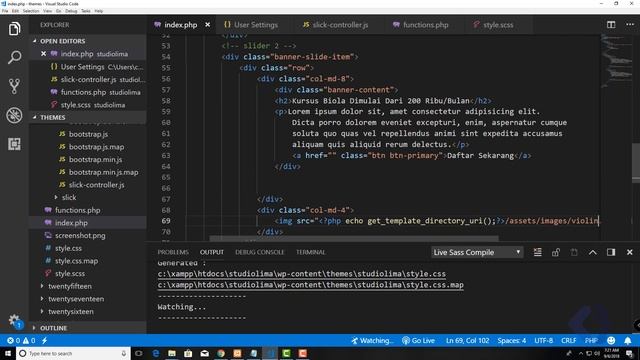This screenshot has width=640, height=360.
Task: Click Ln 69, Col 102 cursor position
Action: pos(467,340)
